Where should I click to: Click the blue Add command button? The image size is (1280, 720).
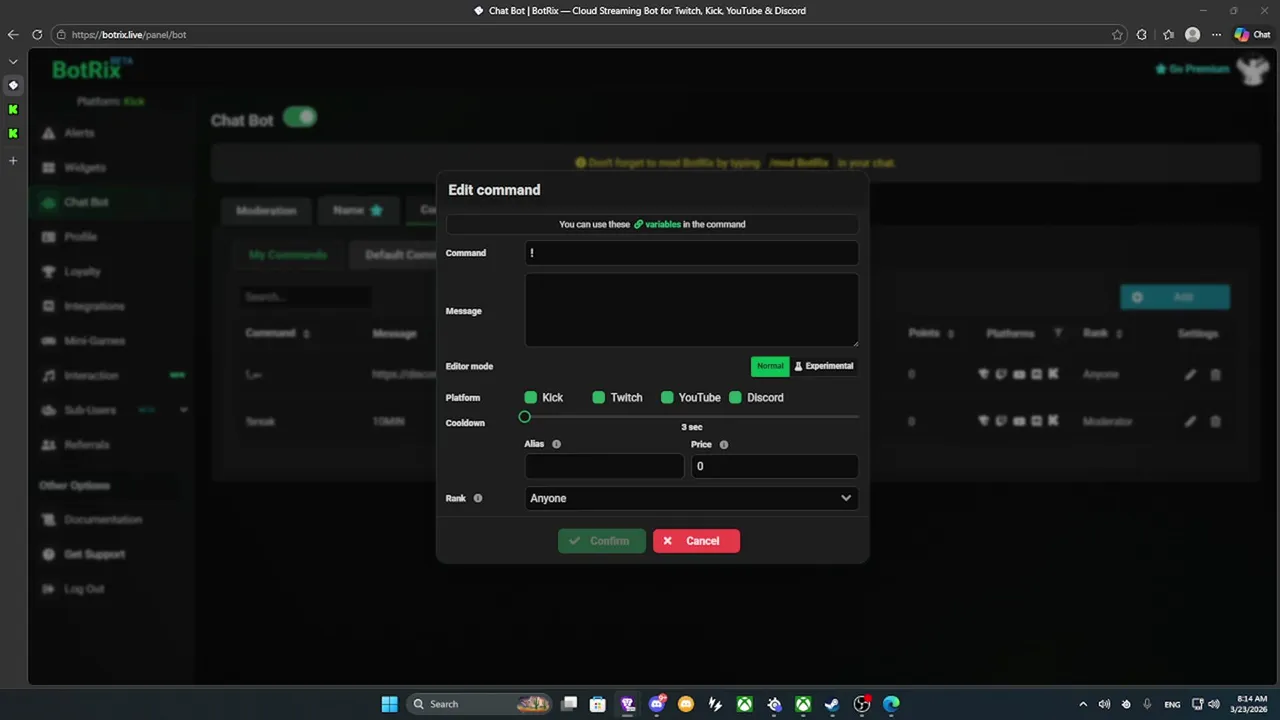coord(1175,297)
